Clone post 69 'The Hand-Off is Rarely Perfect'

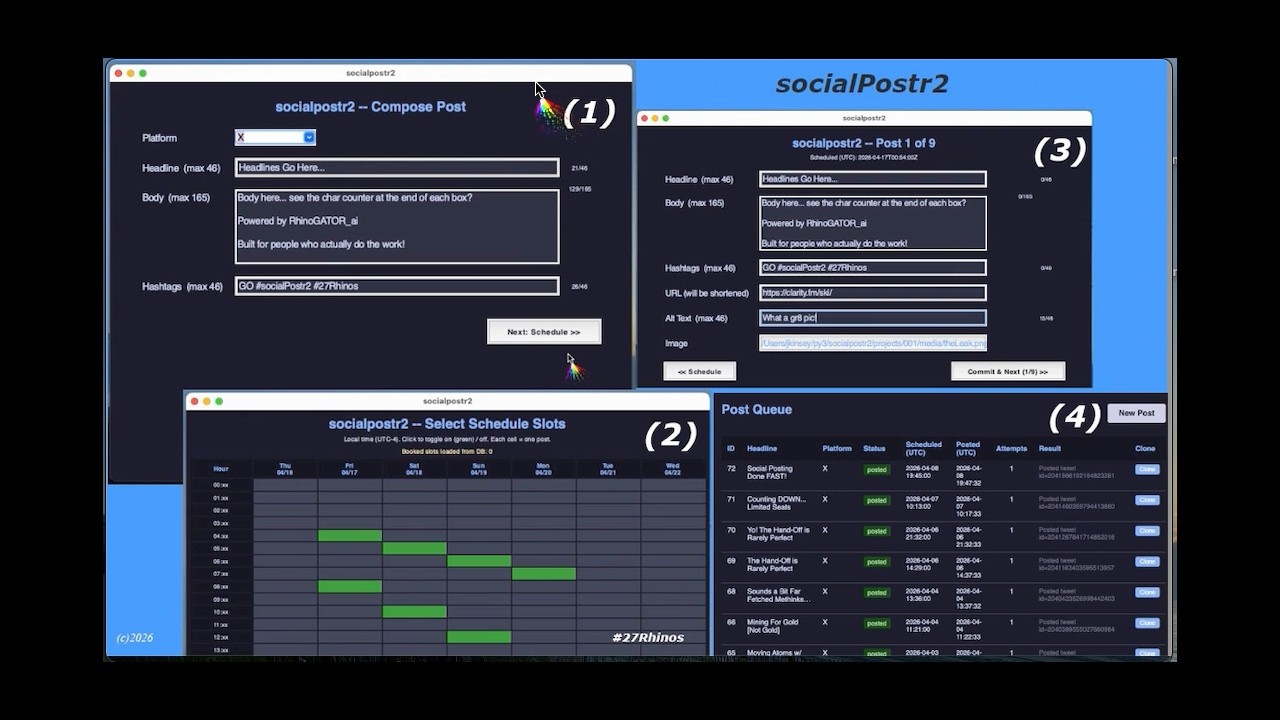tap(1147, 562)
